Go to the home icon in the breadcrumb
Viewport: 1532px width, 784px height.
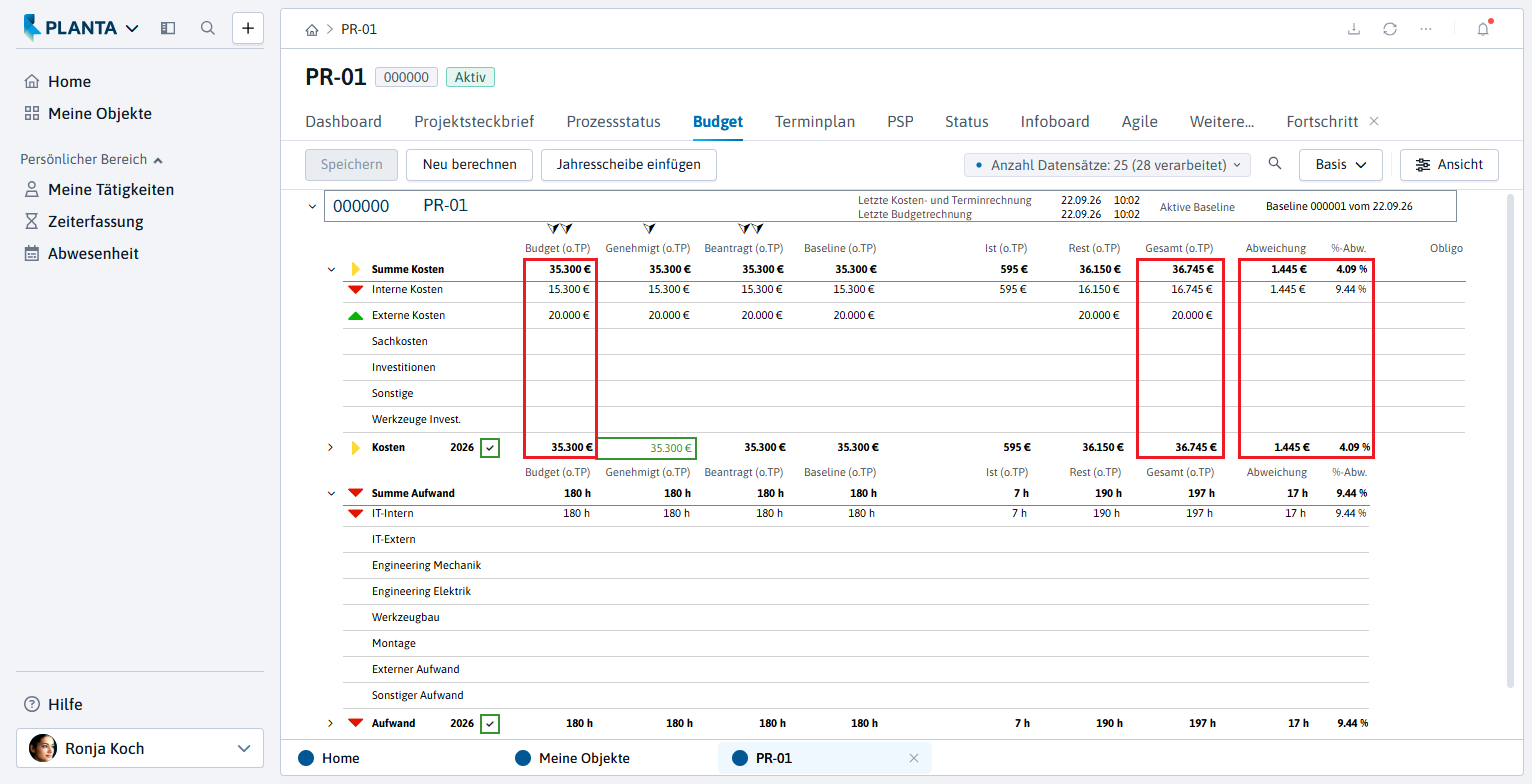[312, 29]
